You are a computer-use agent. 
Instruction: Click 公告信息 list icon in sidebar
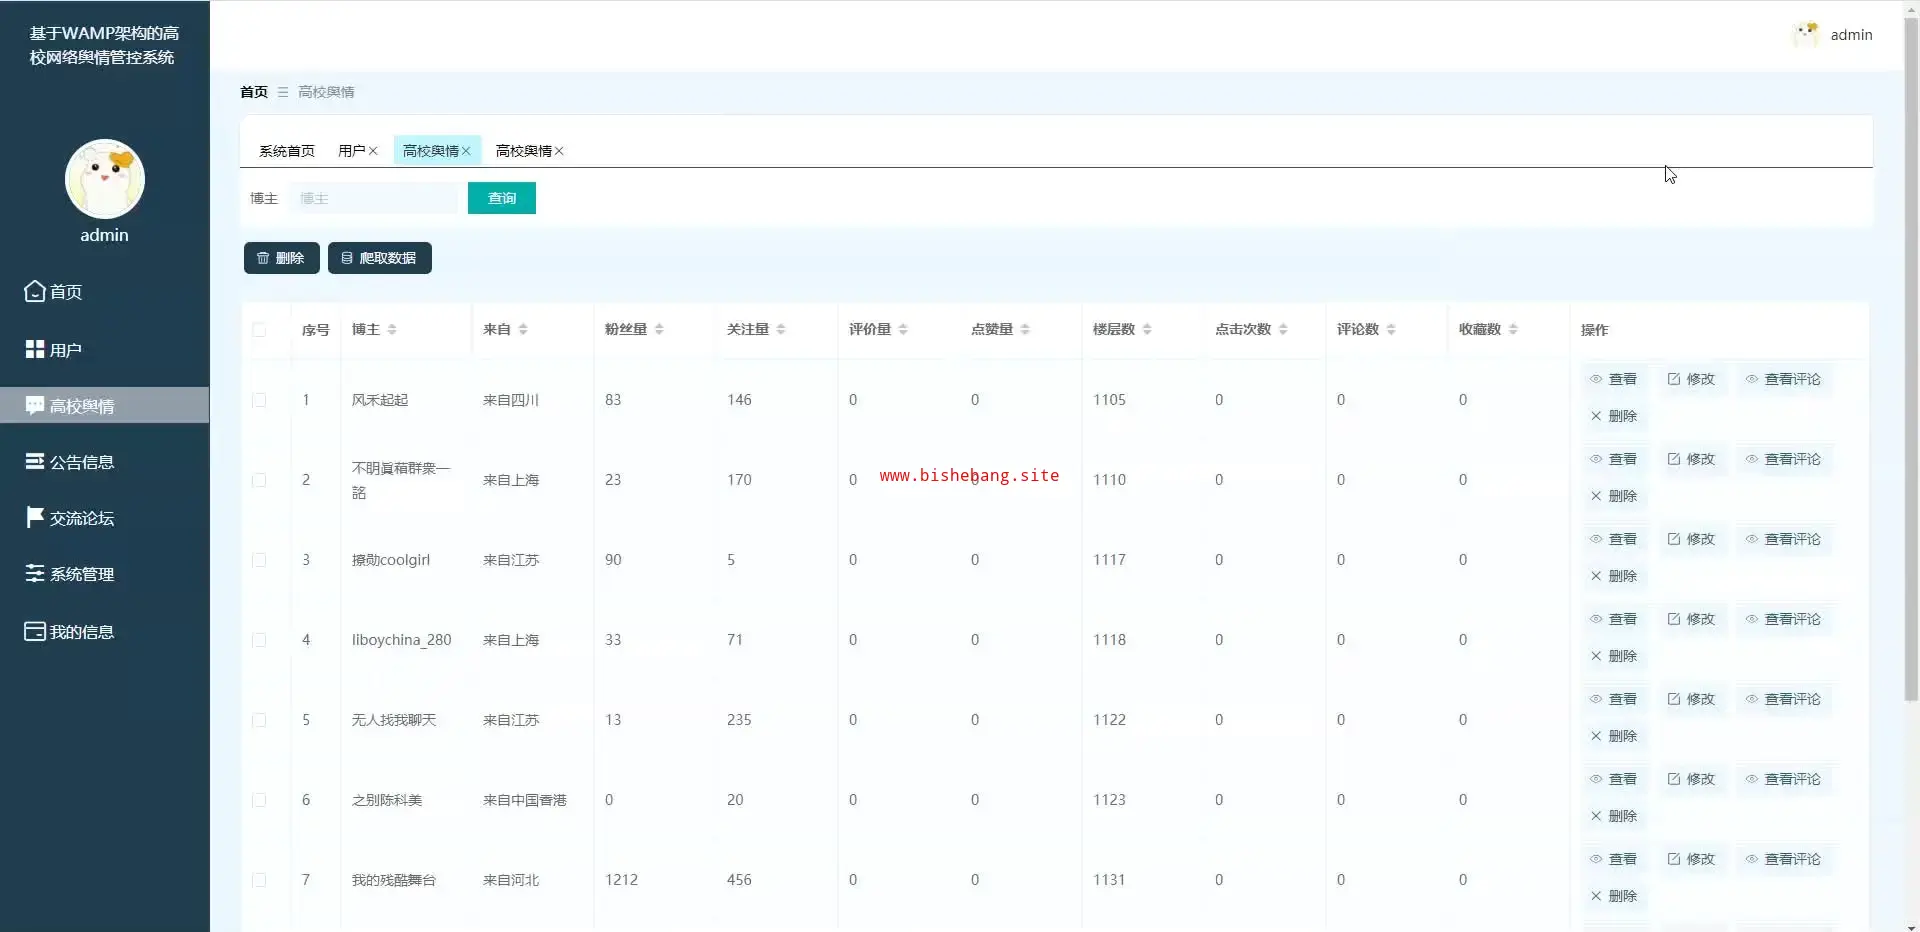[35, 461]
